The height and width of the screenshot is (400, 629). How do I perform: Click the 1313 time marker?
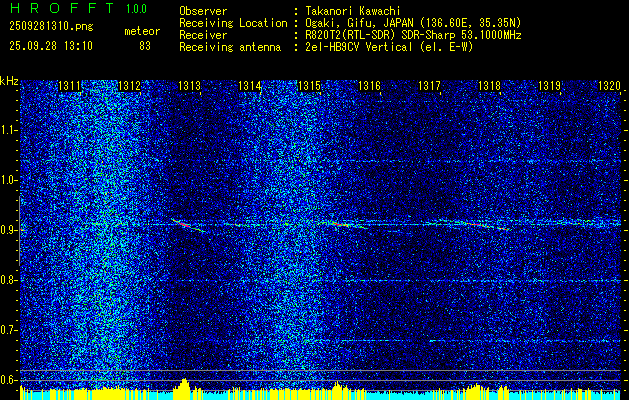pyautogui.click(x=189, y=86)
